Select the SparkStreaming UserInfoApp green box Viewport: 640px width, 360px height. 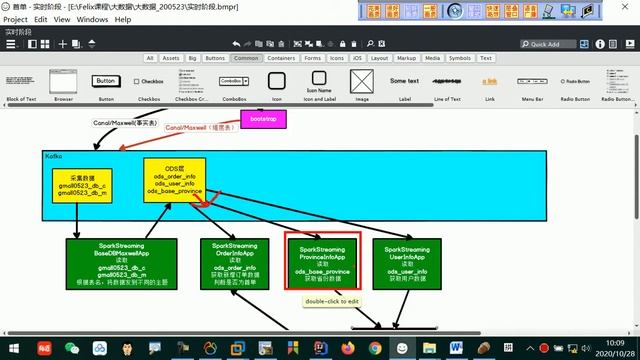[x=407, y=264]
